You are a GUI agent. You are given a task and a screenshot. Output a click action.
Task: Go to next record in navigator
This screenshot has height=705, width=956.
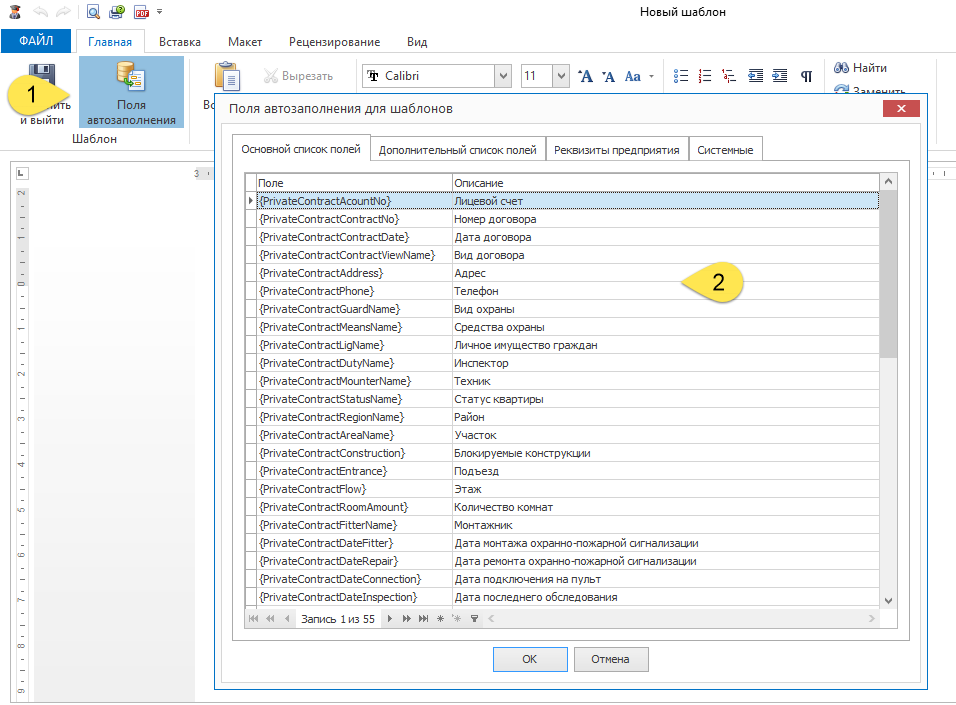click(x=390, y=618)
